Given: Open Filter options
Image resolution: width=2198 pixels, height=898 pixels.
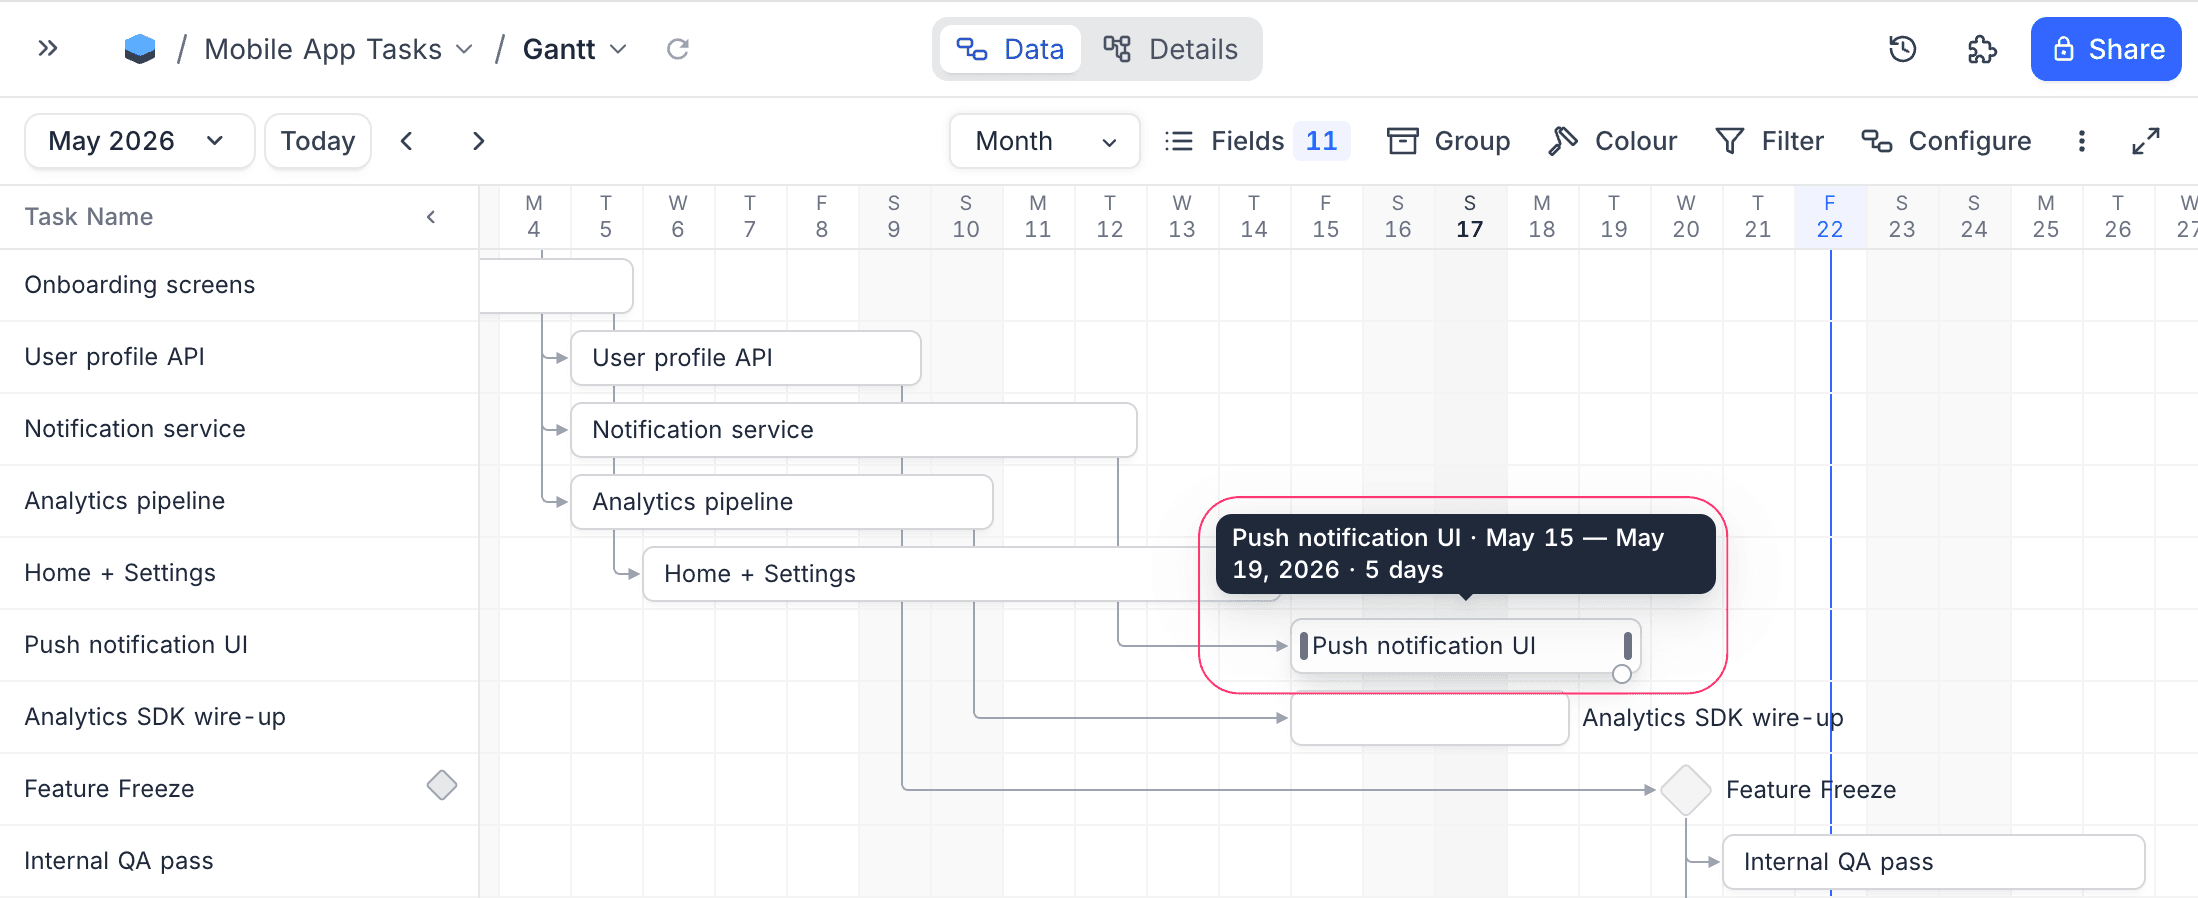Looking at the screenshot, I should click(x=1769, y=141).
